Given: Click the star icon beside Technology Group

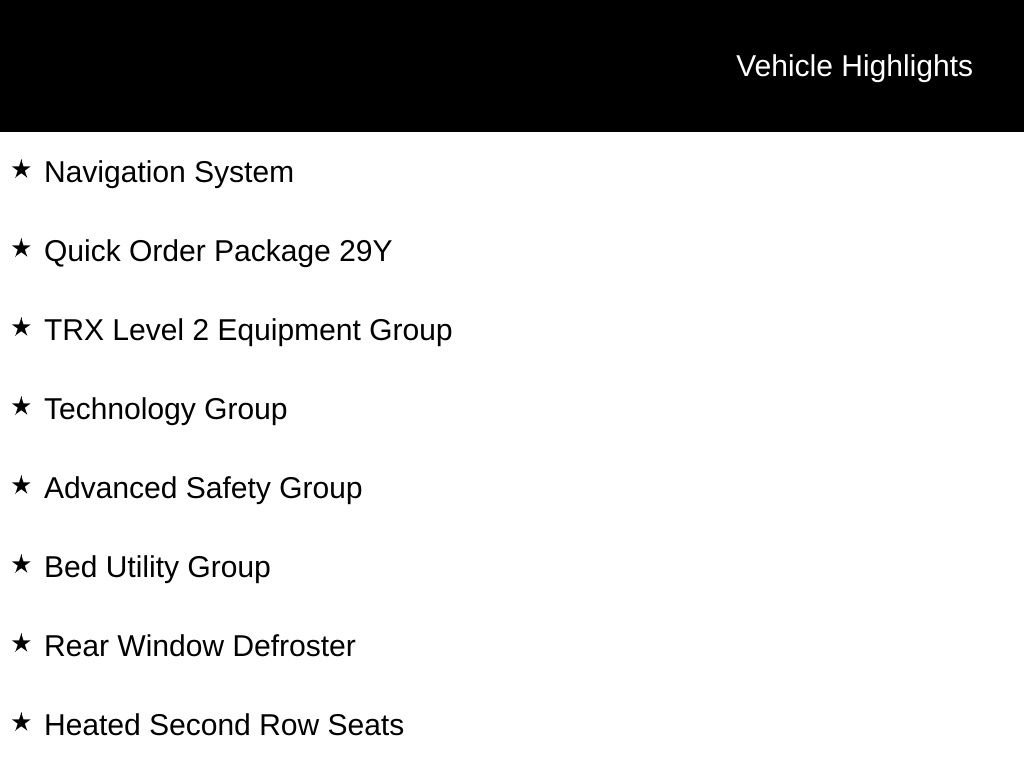Looking at the screenshot, I should pos(21,406).
